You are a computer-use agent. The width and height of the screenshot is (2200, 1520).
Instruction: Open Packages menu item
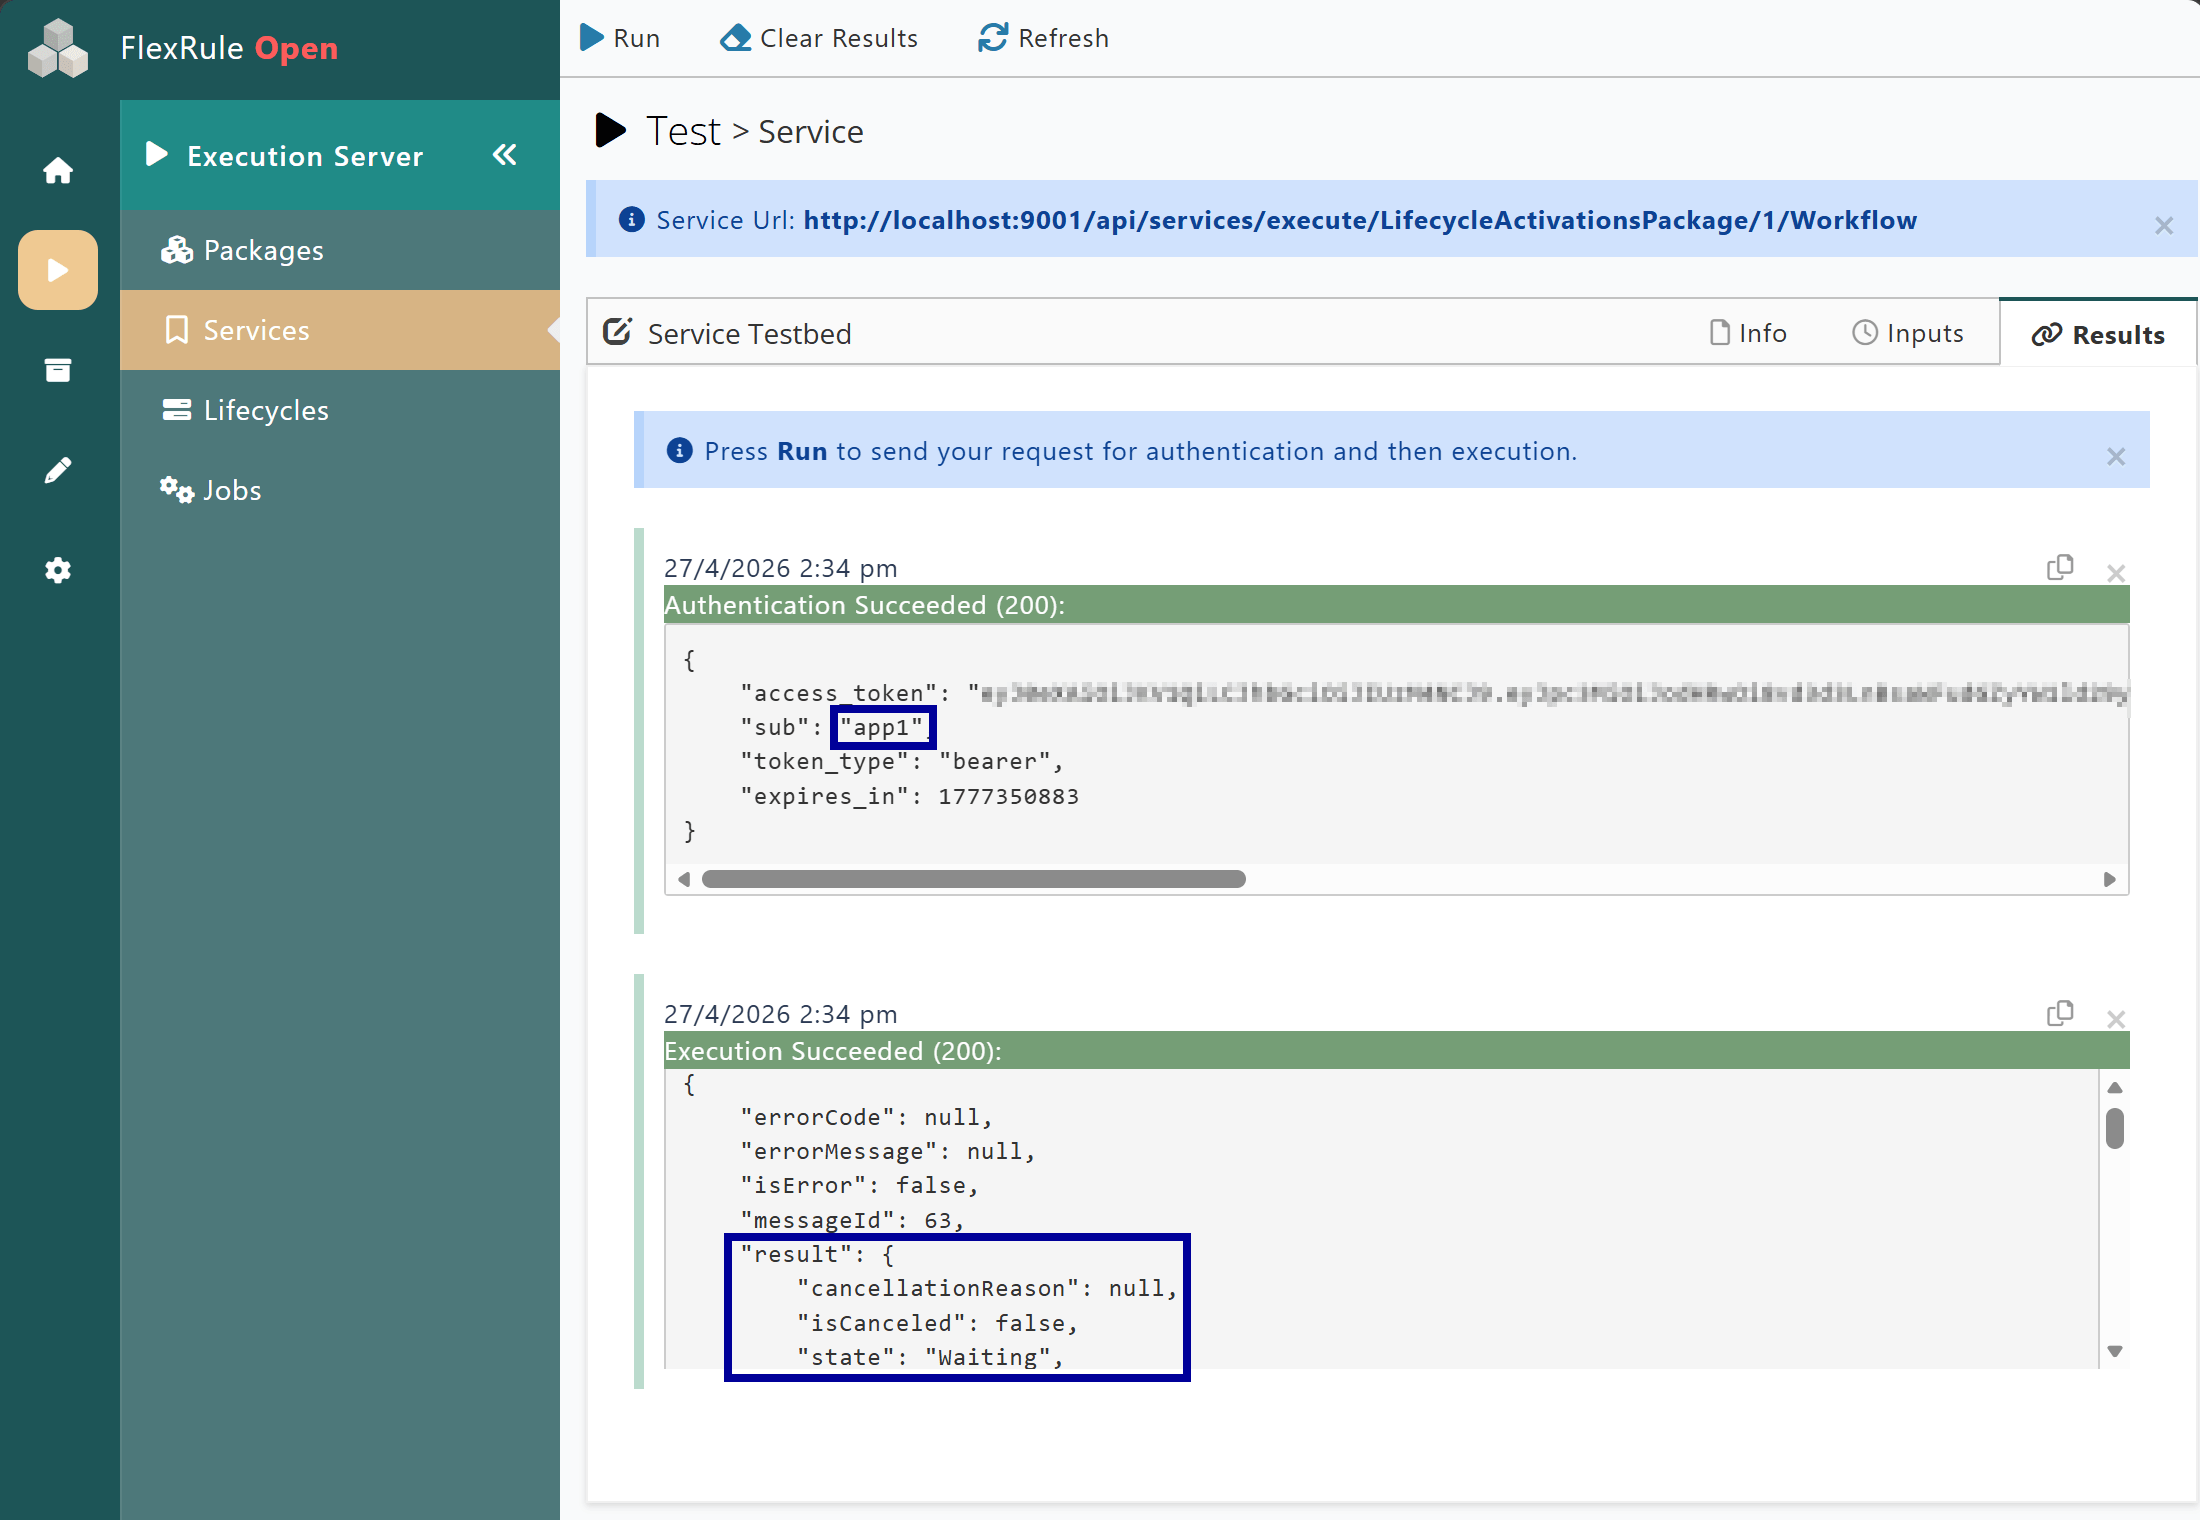pyautogui.click(x=340, y=250)
